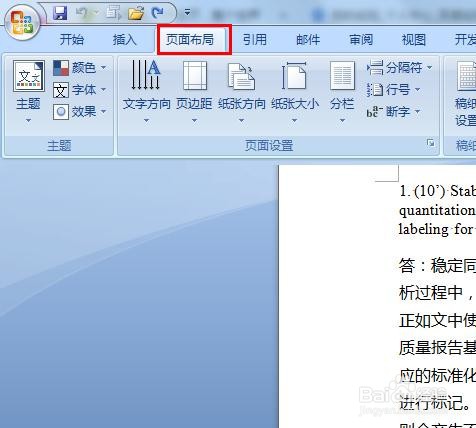This screenshot has height=428, width=476.
Task: Expand the 分栏 dropdown arrow
Action: pyautogui.click(x=342, y=120)
